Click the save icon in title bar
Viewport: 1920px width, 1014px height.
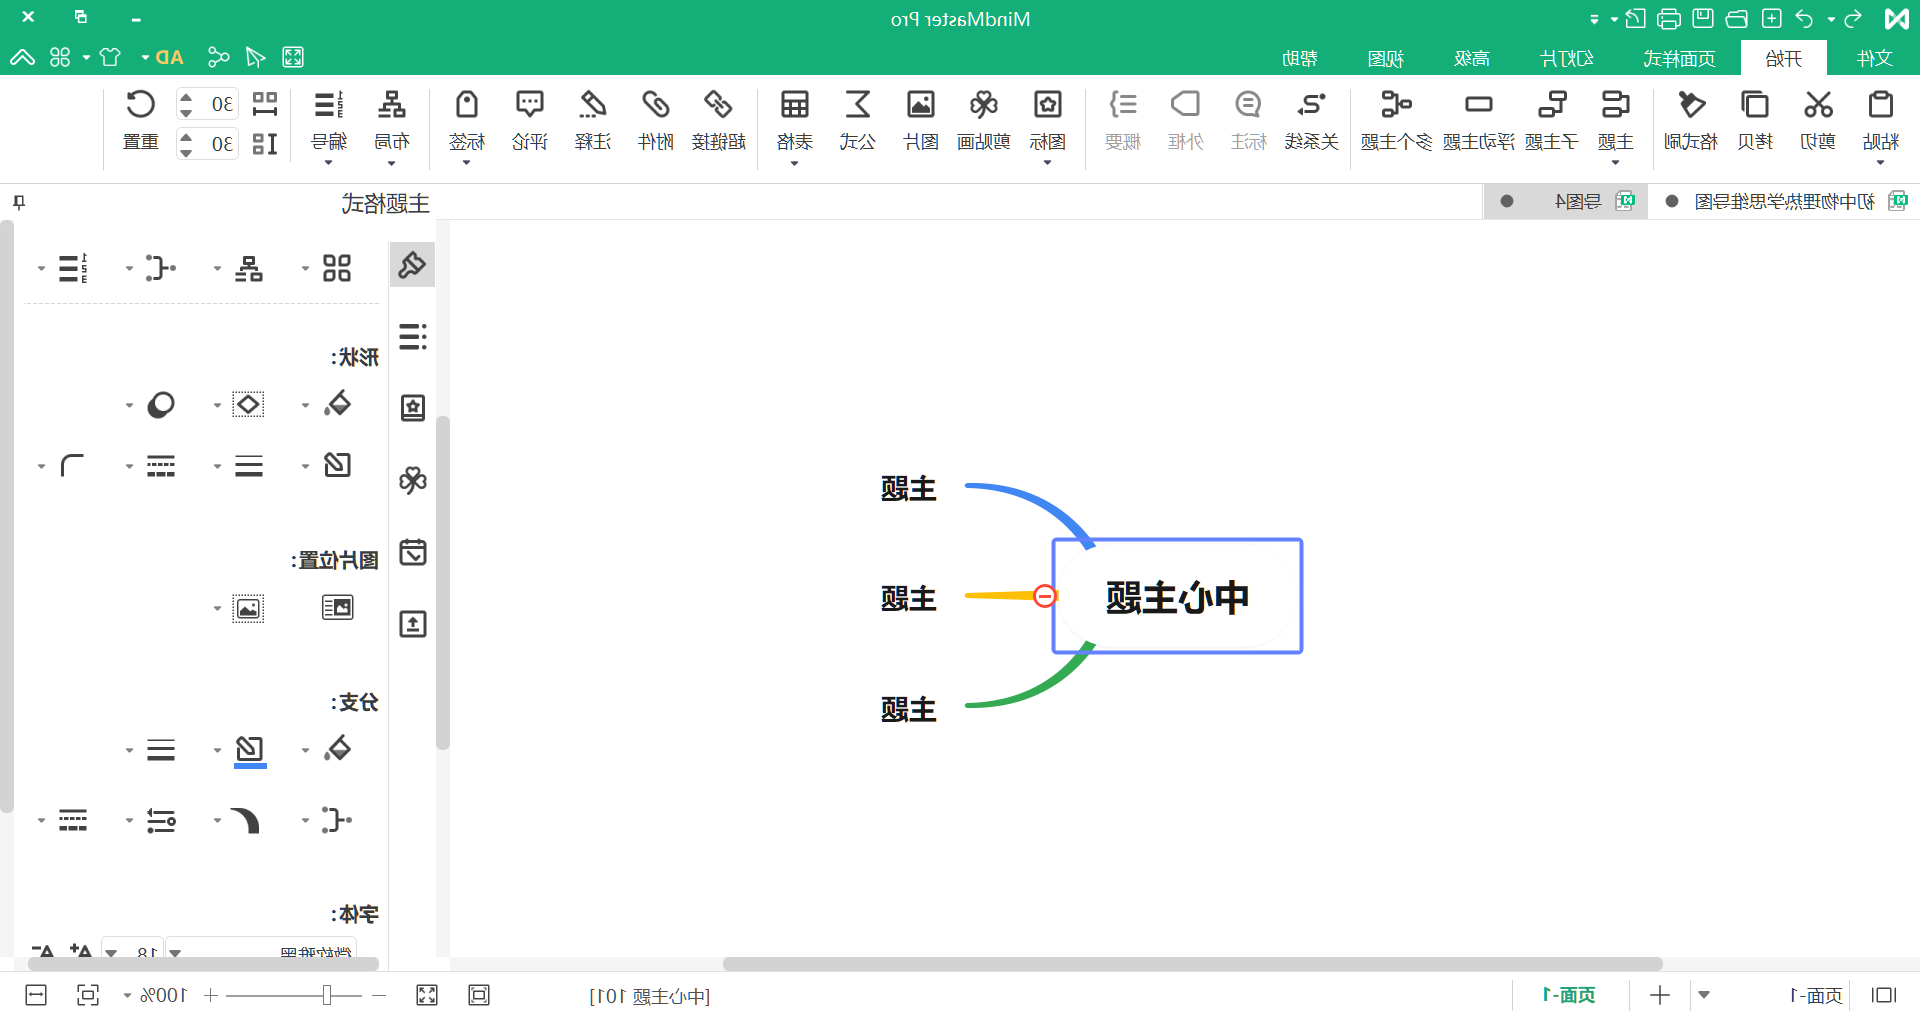click(x=1703, y=18)
